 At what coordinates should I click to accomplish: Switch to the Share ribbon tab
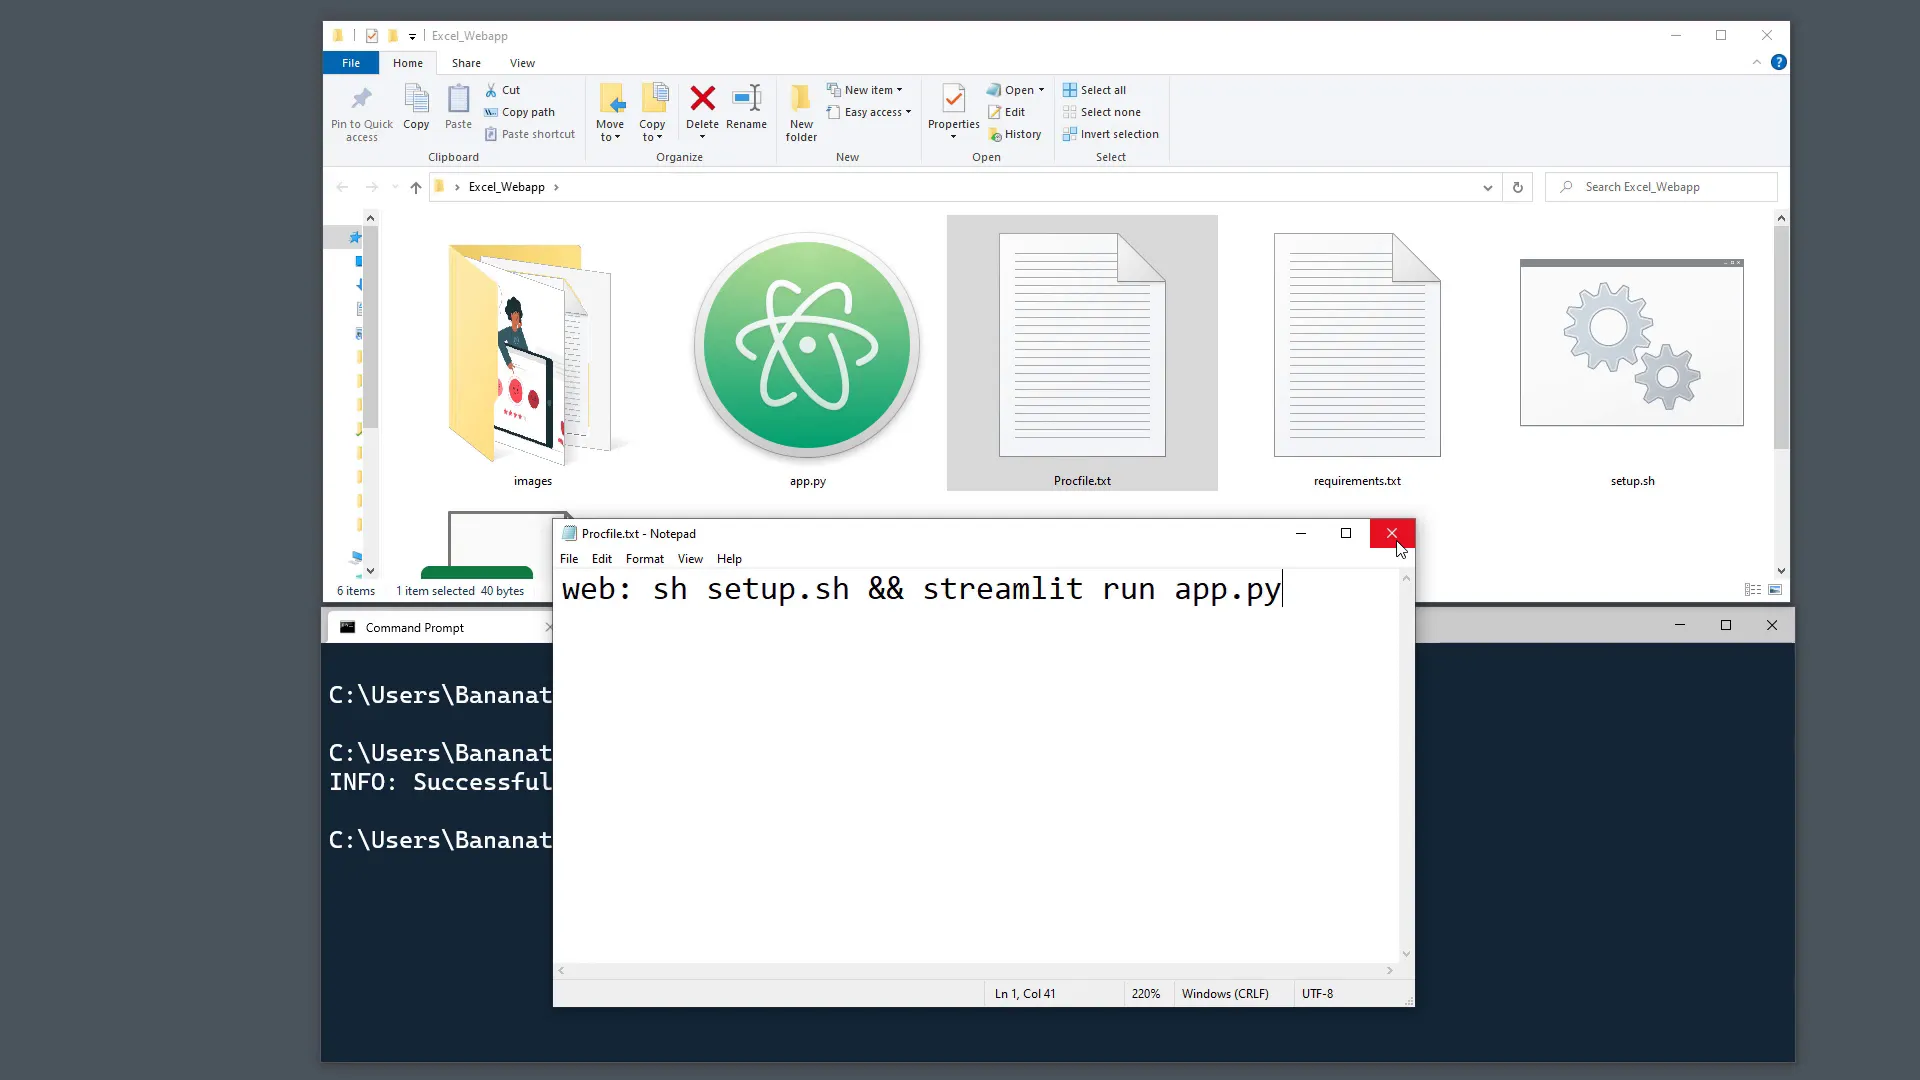point(466,62)
